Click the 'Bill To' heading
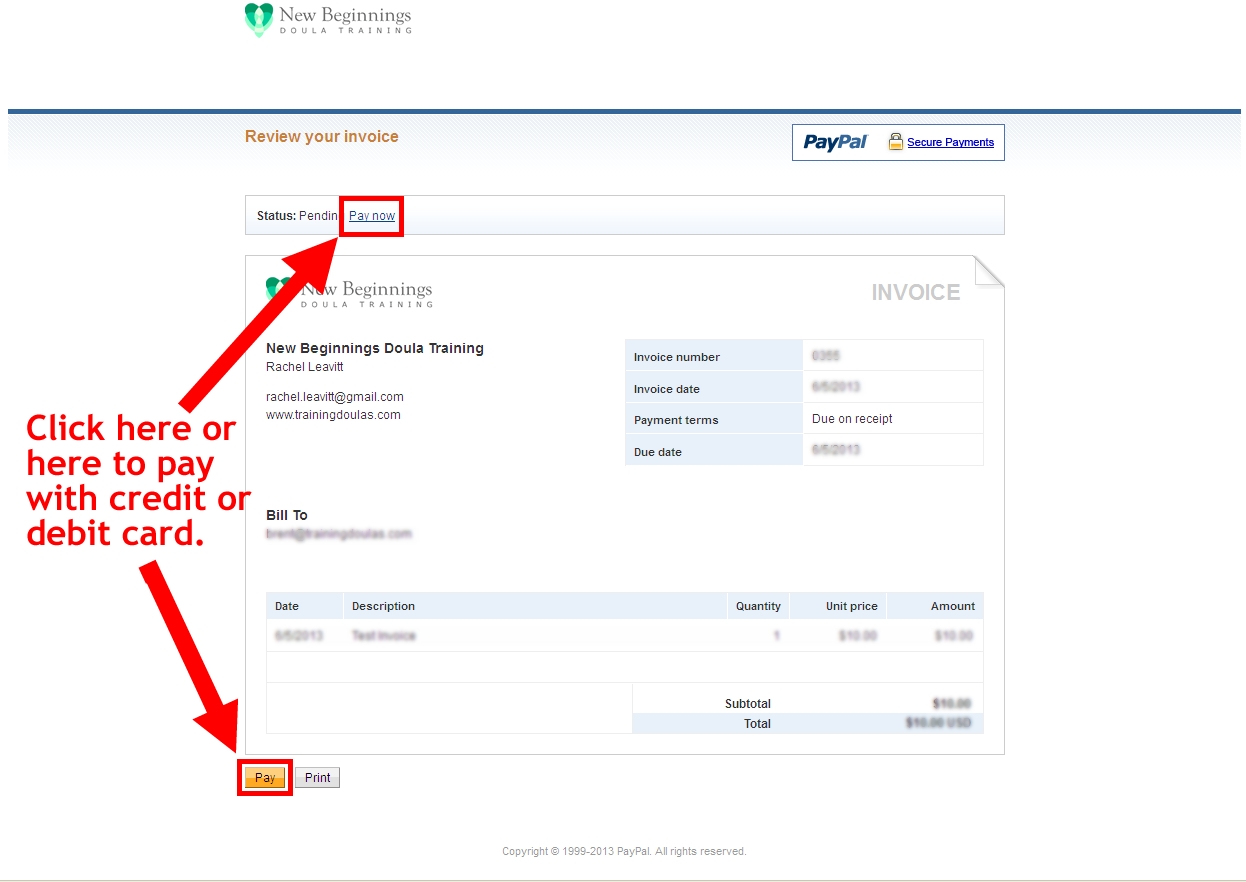This screenshot has width=1246, height=882. [x=287, y=515]
